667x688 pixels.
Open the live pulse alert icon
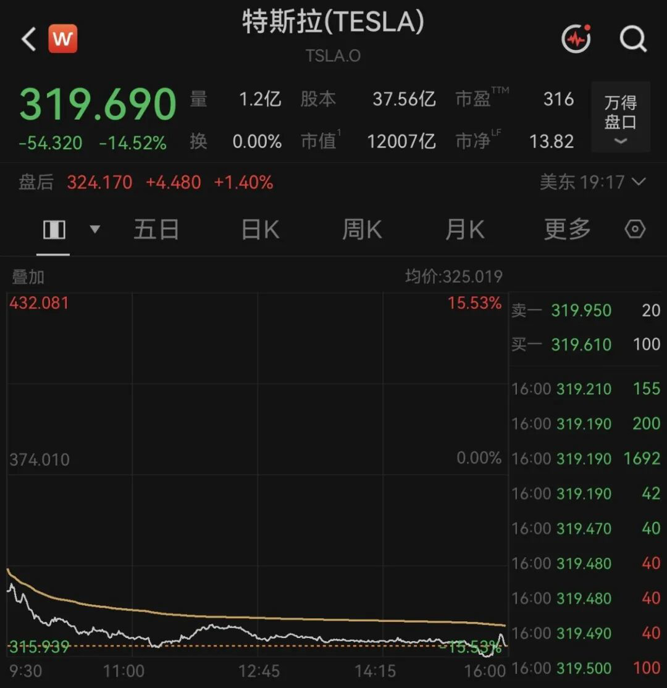576,39
